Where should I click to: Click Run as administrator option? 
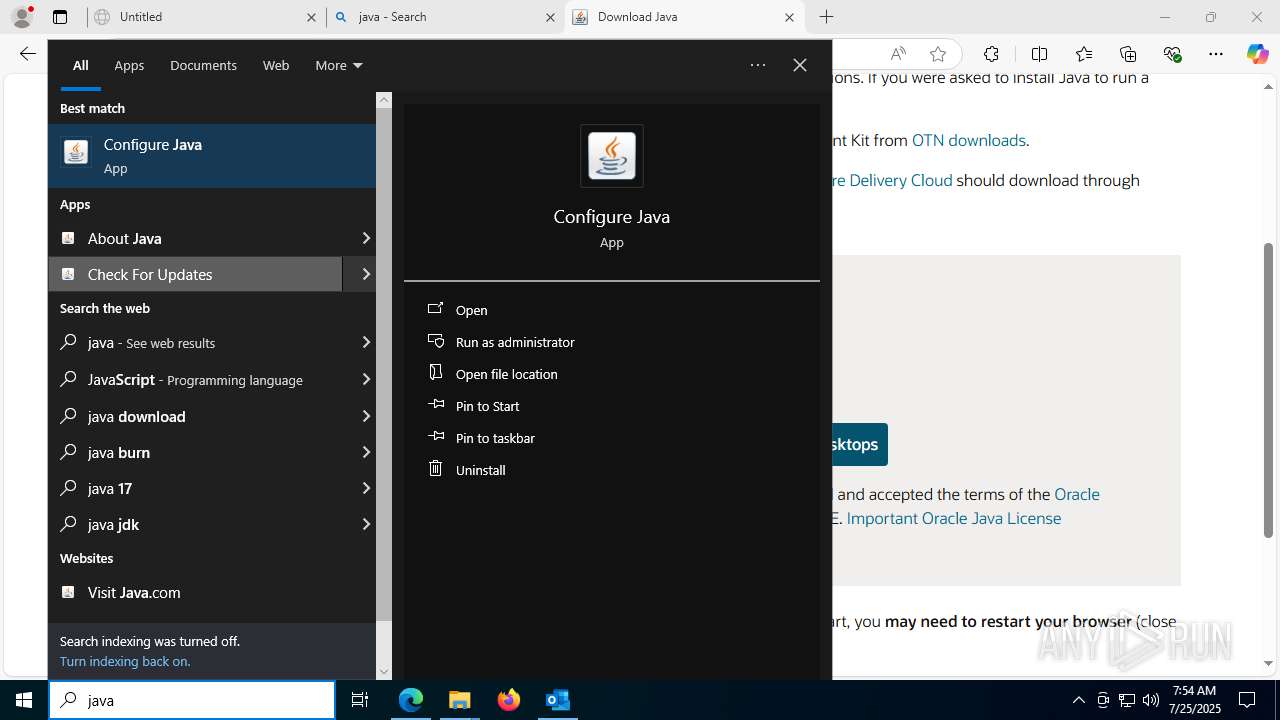pyautogui.click(x=515, y=342)
